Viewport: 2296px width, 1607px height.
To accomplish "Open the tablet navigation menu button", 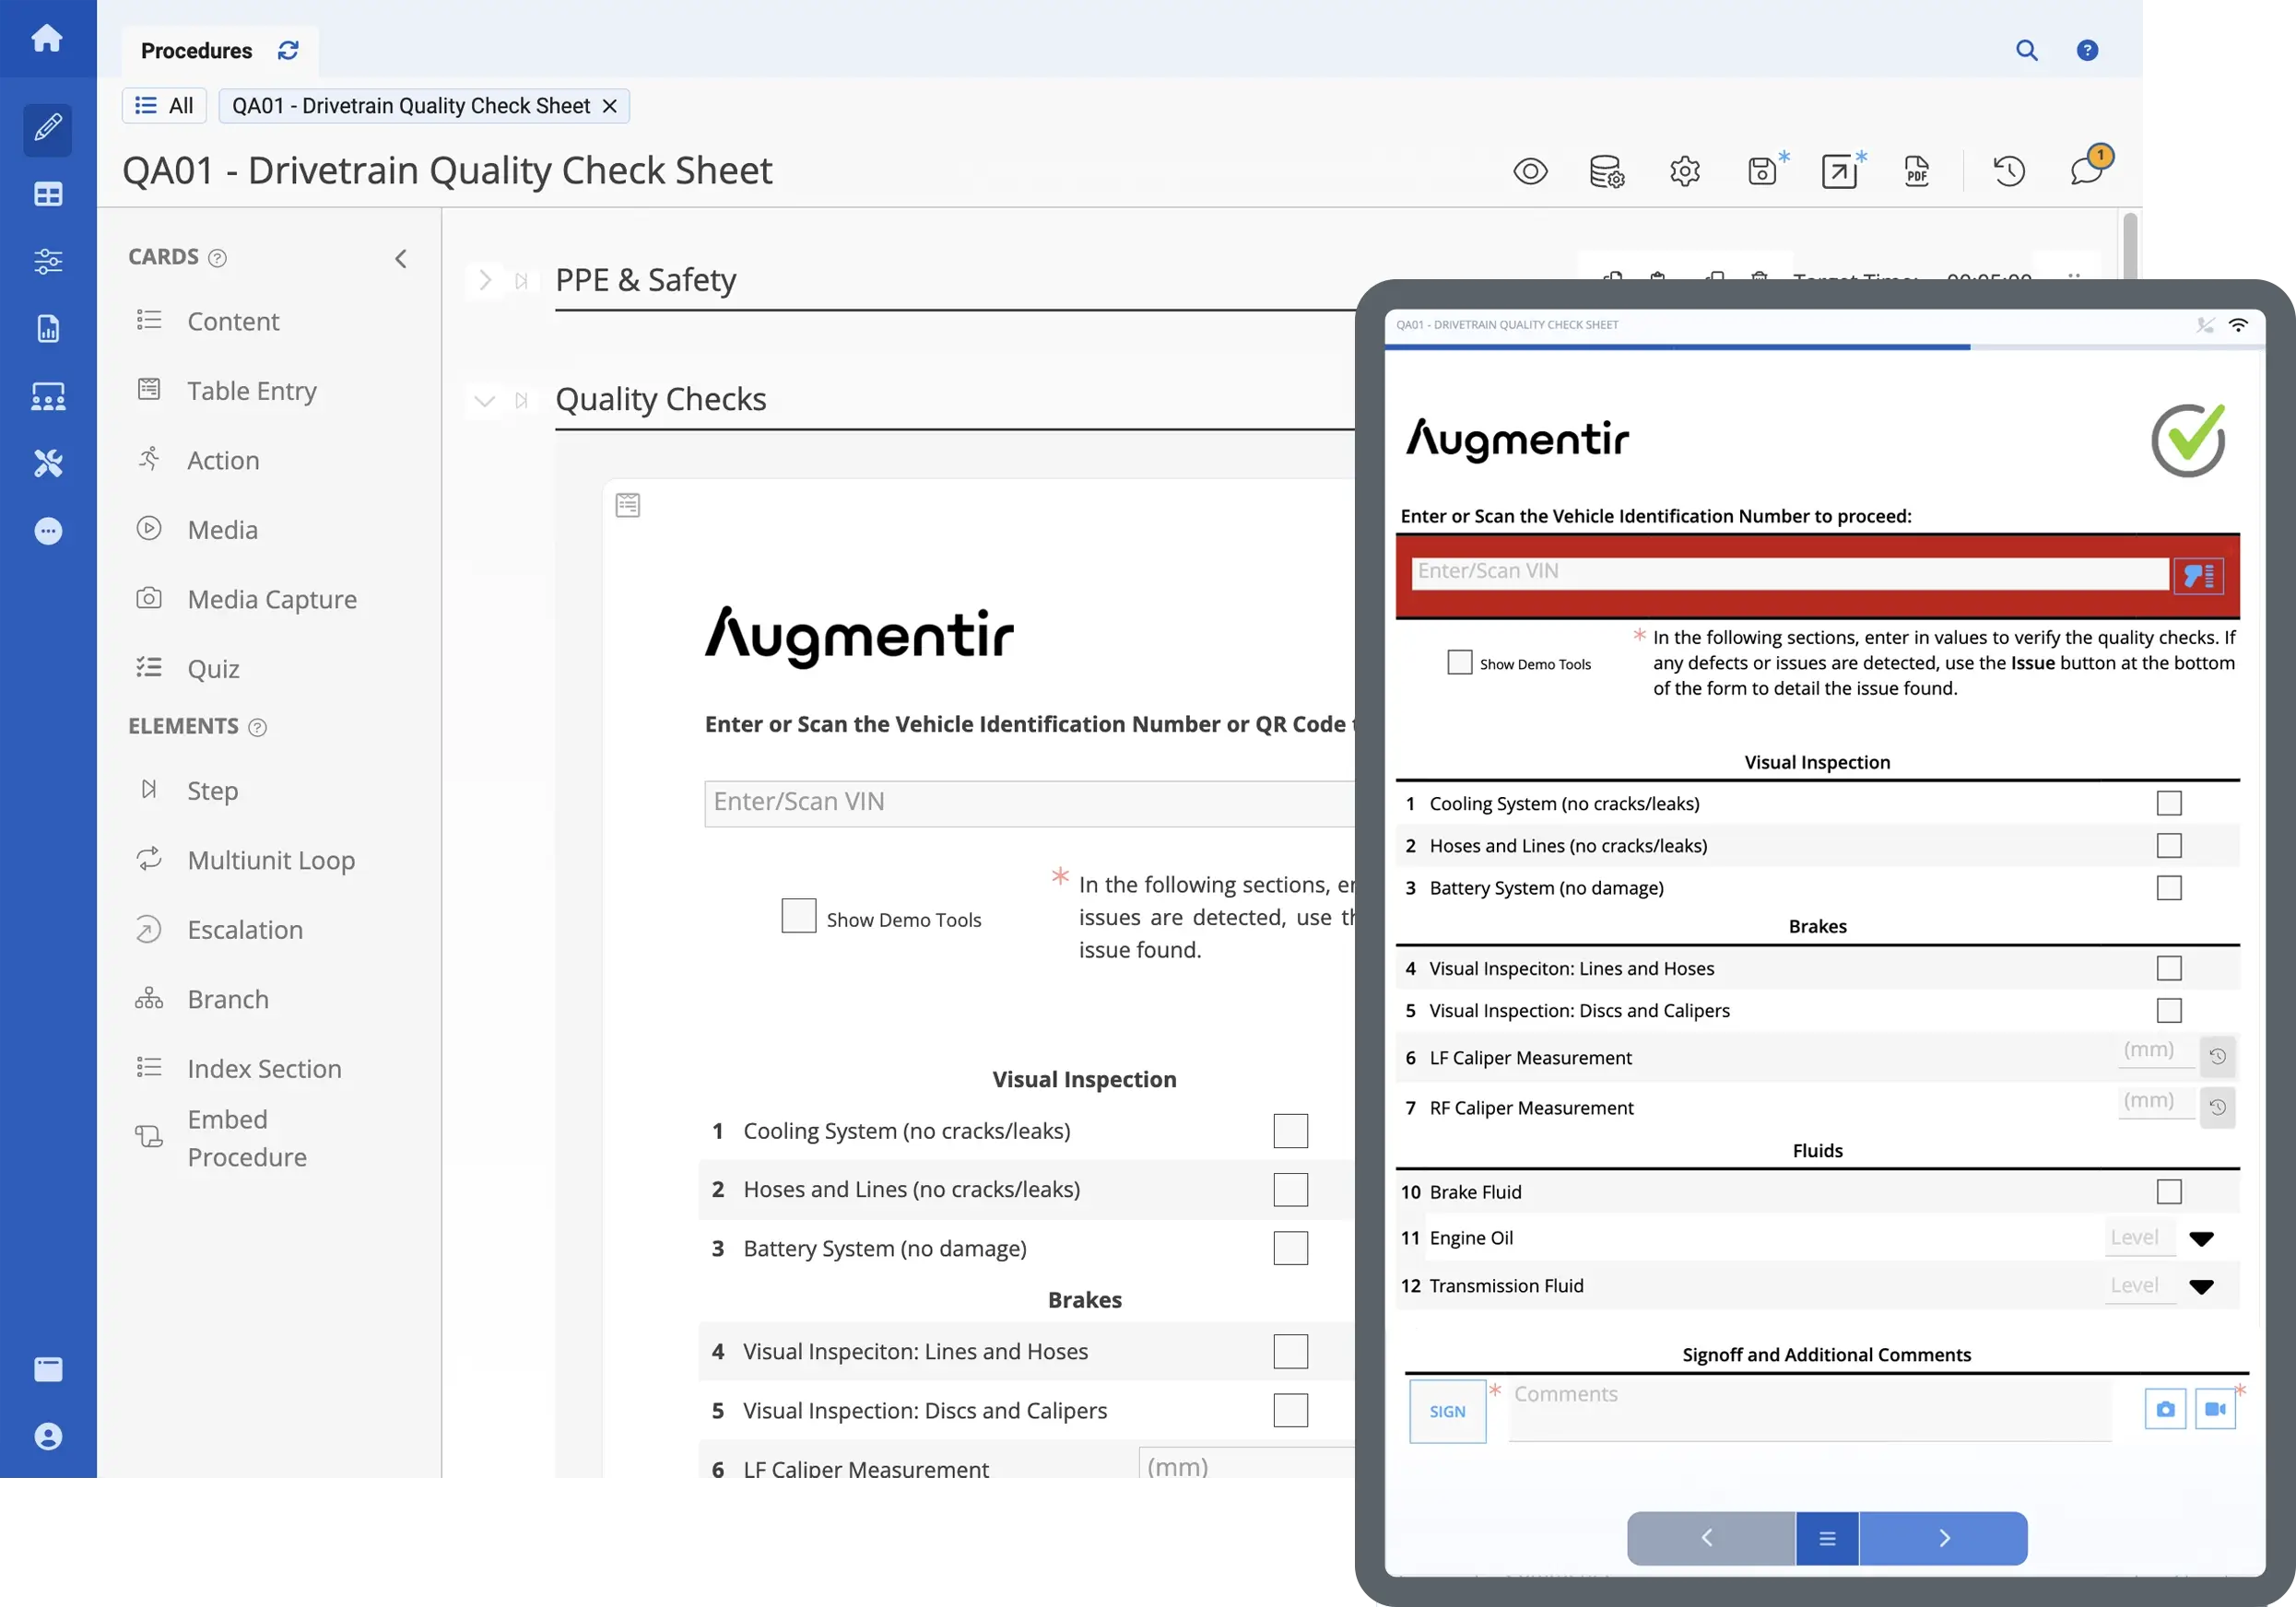I will click(1827, 1538).
